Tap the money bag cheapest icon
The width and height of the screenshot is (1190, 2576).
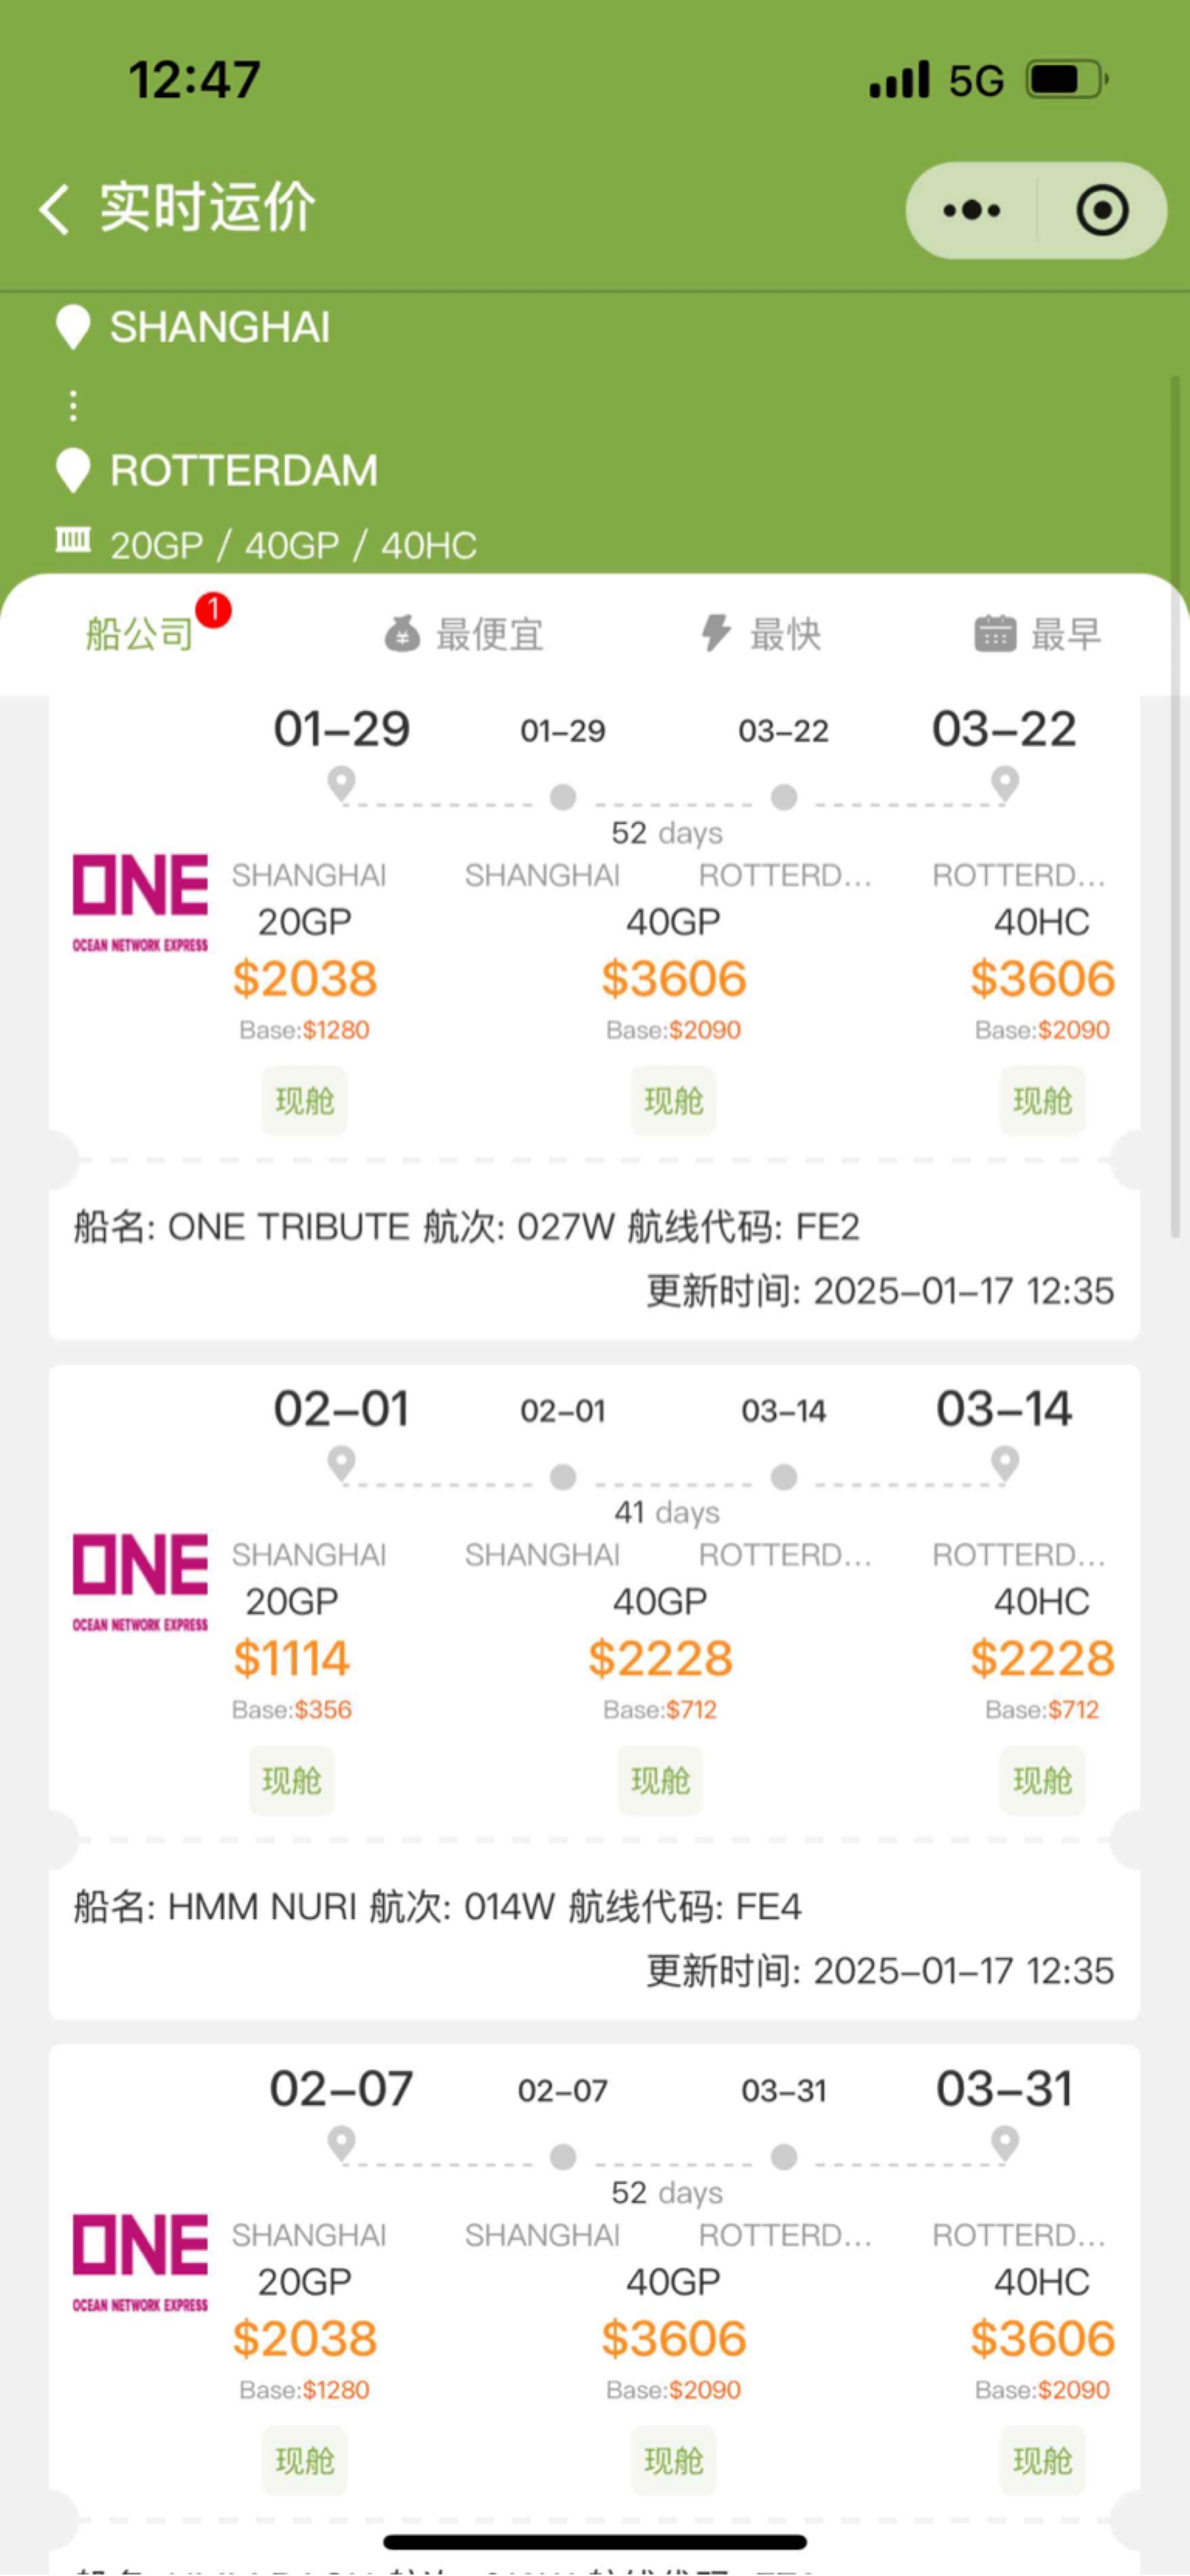[402, 634]
